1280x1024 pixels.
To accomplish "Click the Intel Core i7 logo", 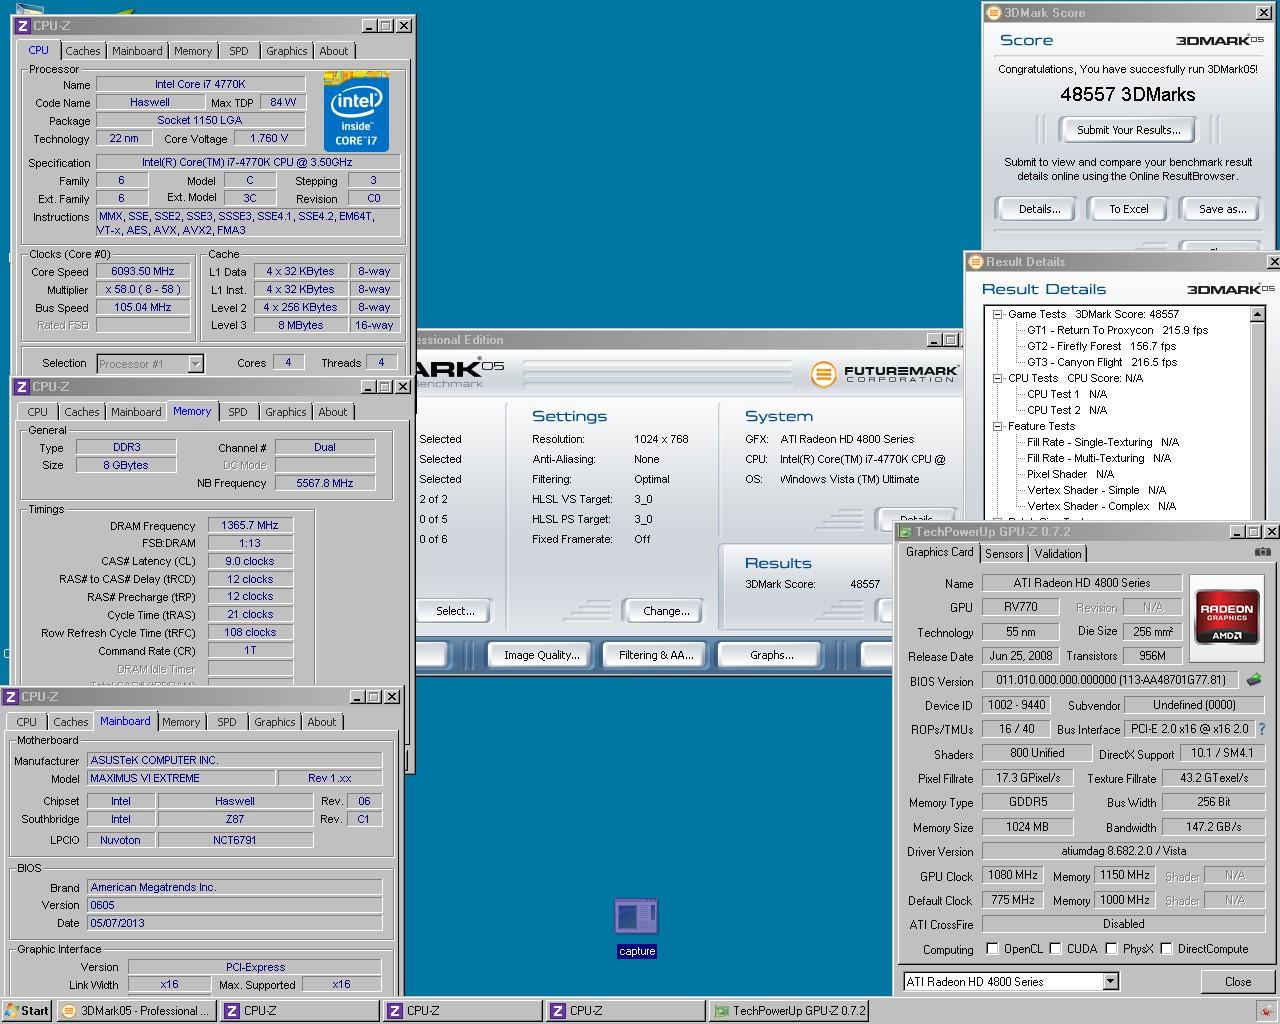I will [x=356, y=113].
